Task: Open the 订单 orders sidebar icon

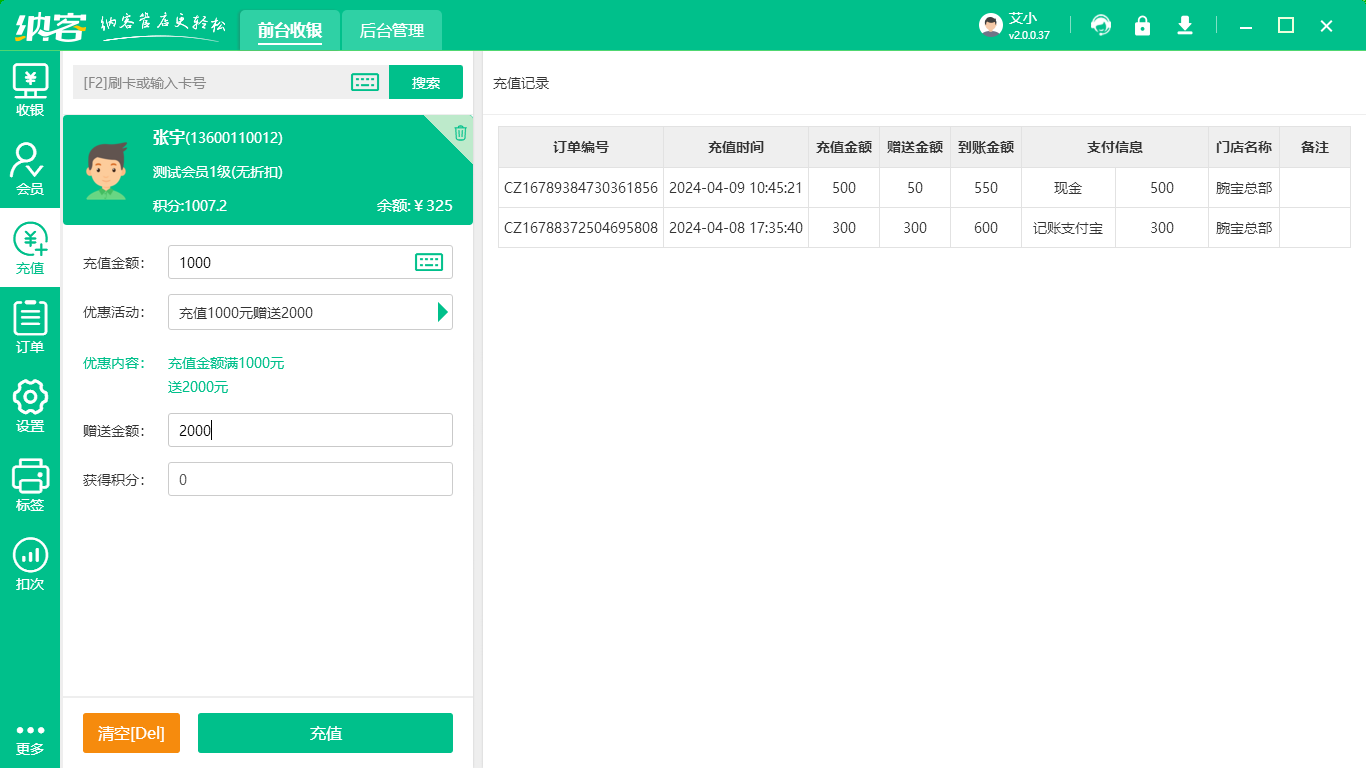Action: 30,327
